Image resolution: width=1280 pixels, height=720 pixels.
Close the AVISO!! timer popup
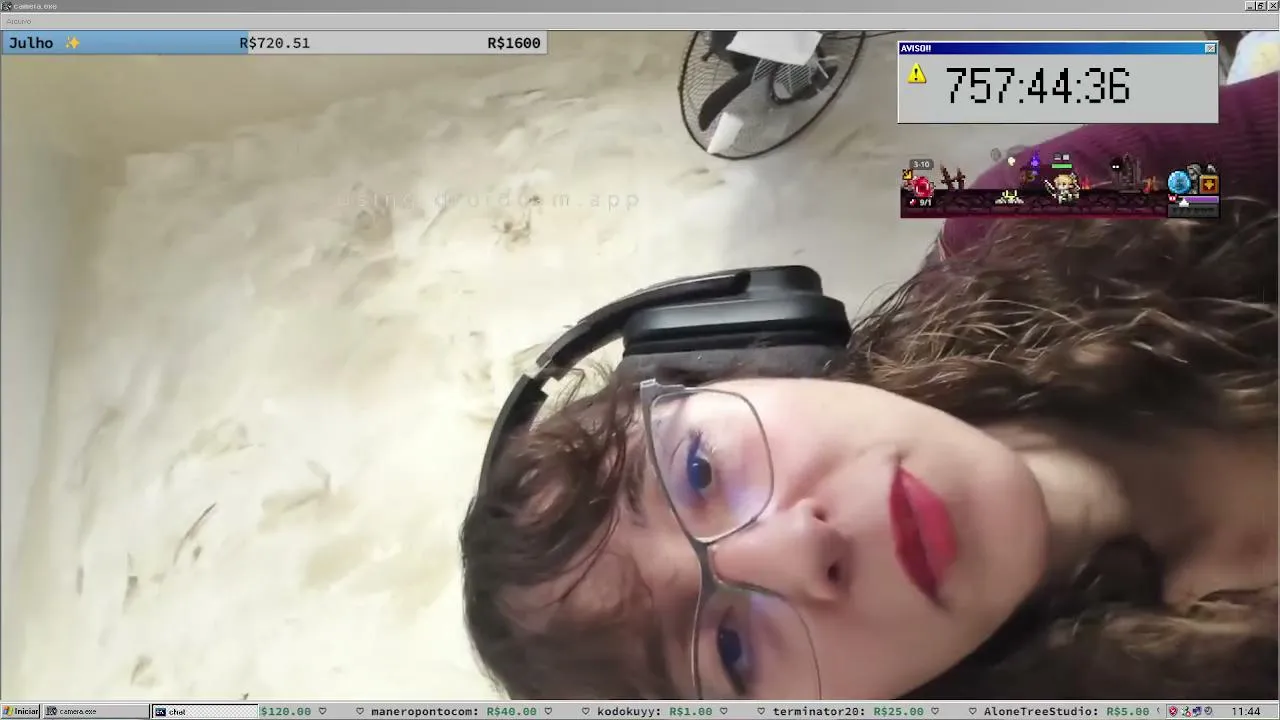pos(1210,48)
